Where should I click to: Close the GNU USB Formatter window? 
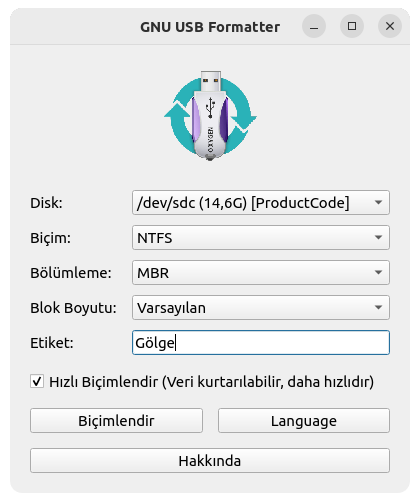pyautogui.click(x=390, y=26)
